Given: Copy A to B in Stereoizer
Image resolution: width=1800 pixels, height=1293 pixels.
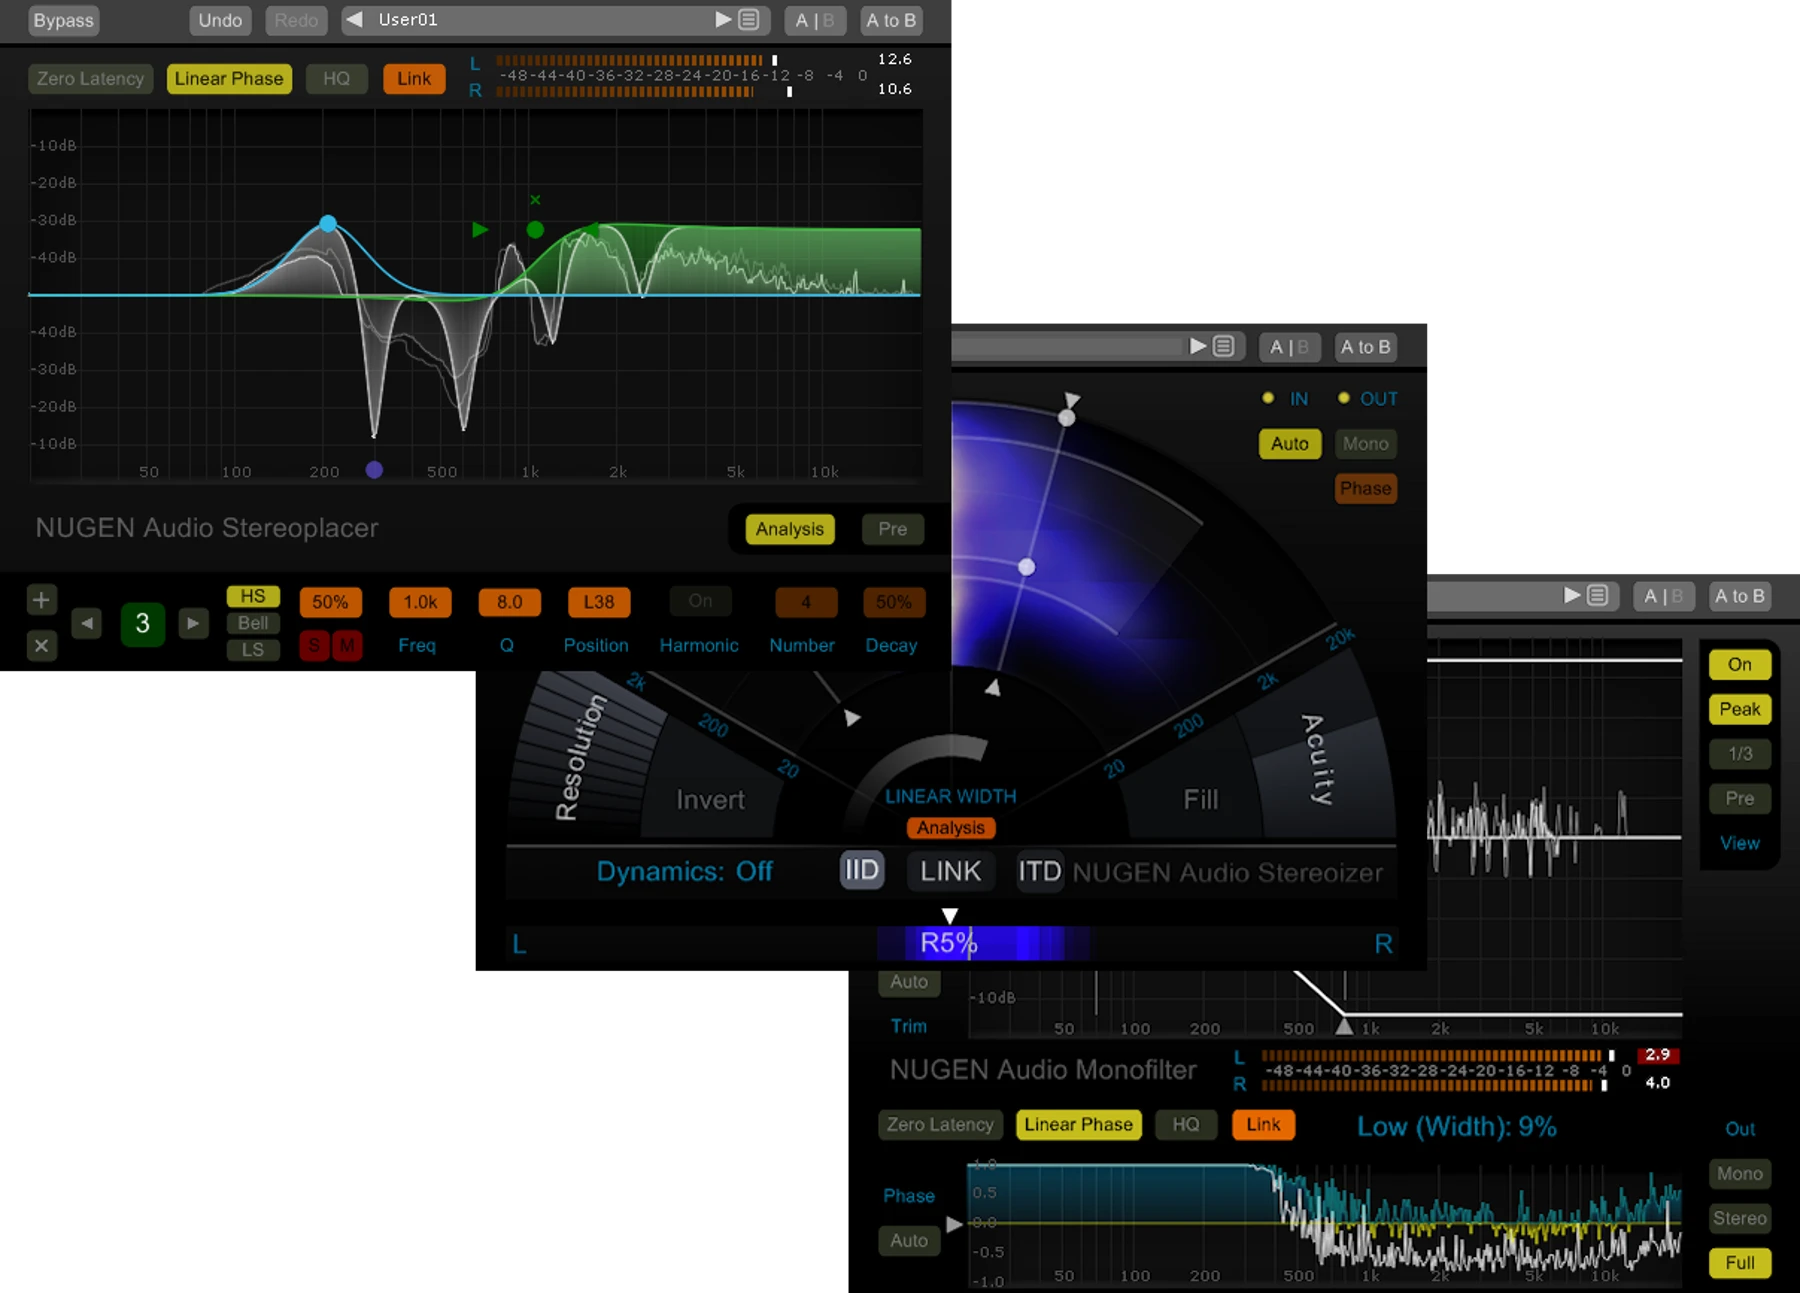Looking at the screenshot, I should 1366,347.
